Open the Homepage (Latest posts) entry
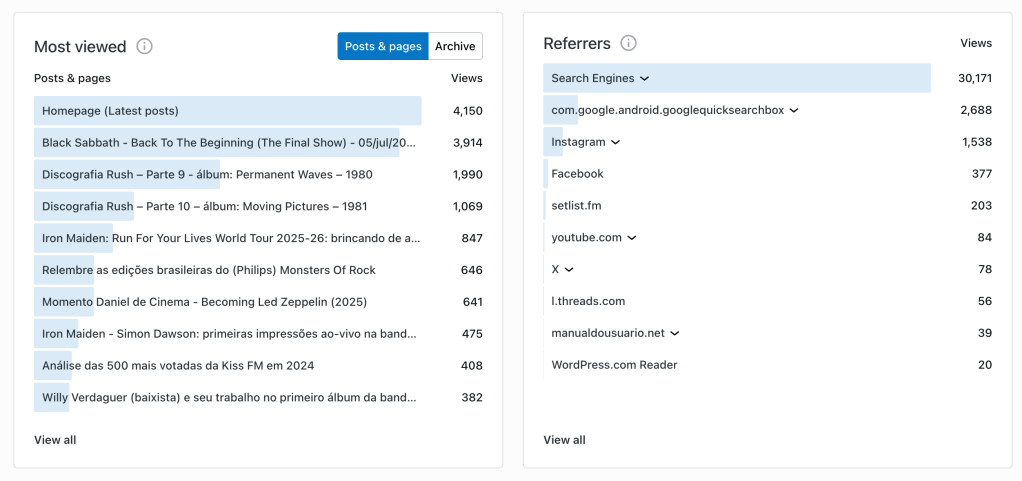1022x481 pixels. point(110,111)
